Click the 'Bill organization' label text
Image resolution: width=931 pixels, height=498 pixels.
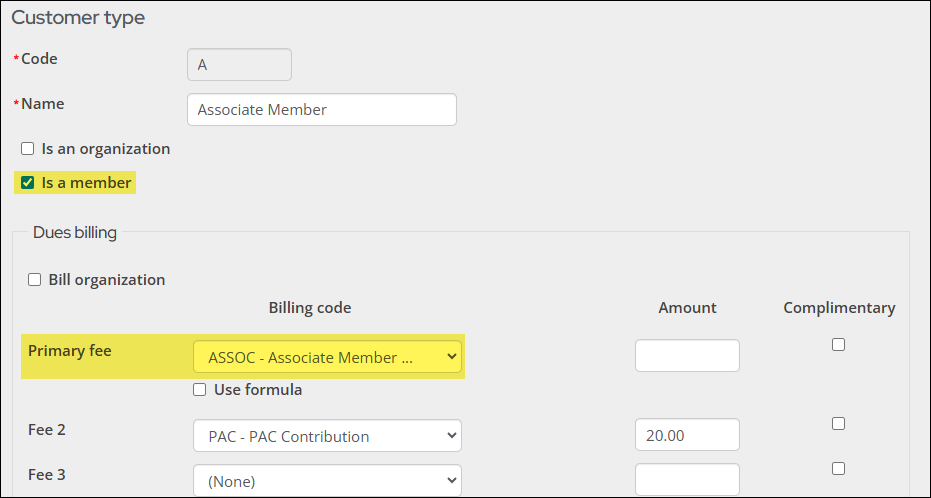pos(106,280)
